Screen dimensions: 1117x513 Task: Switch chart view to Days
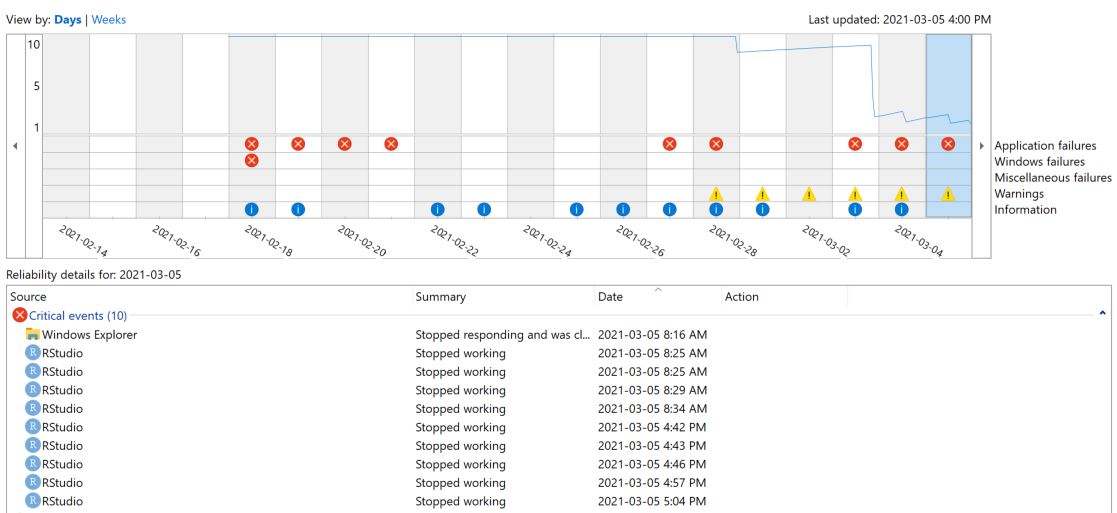[x=68, y=20]
